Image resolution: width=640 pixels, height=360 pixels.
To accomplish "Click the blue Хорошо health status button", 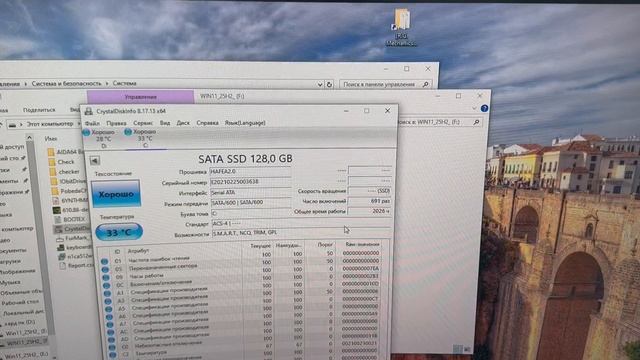I will [x=116, y=194].
